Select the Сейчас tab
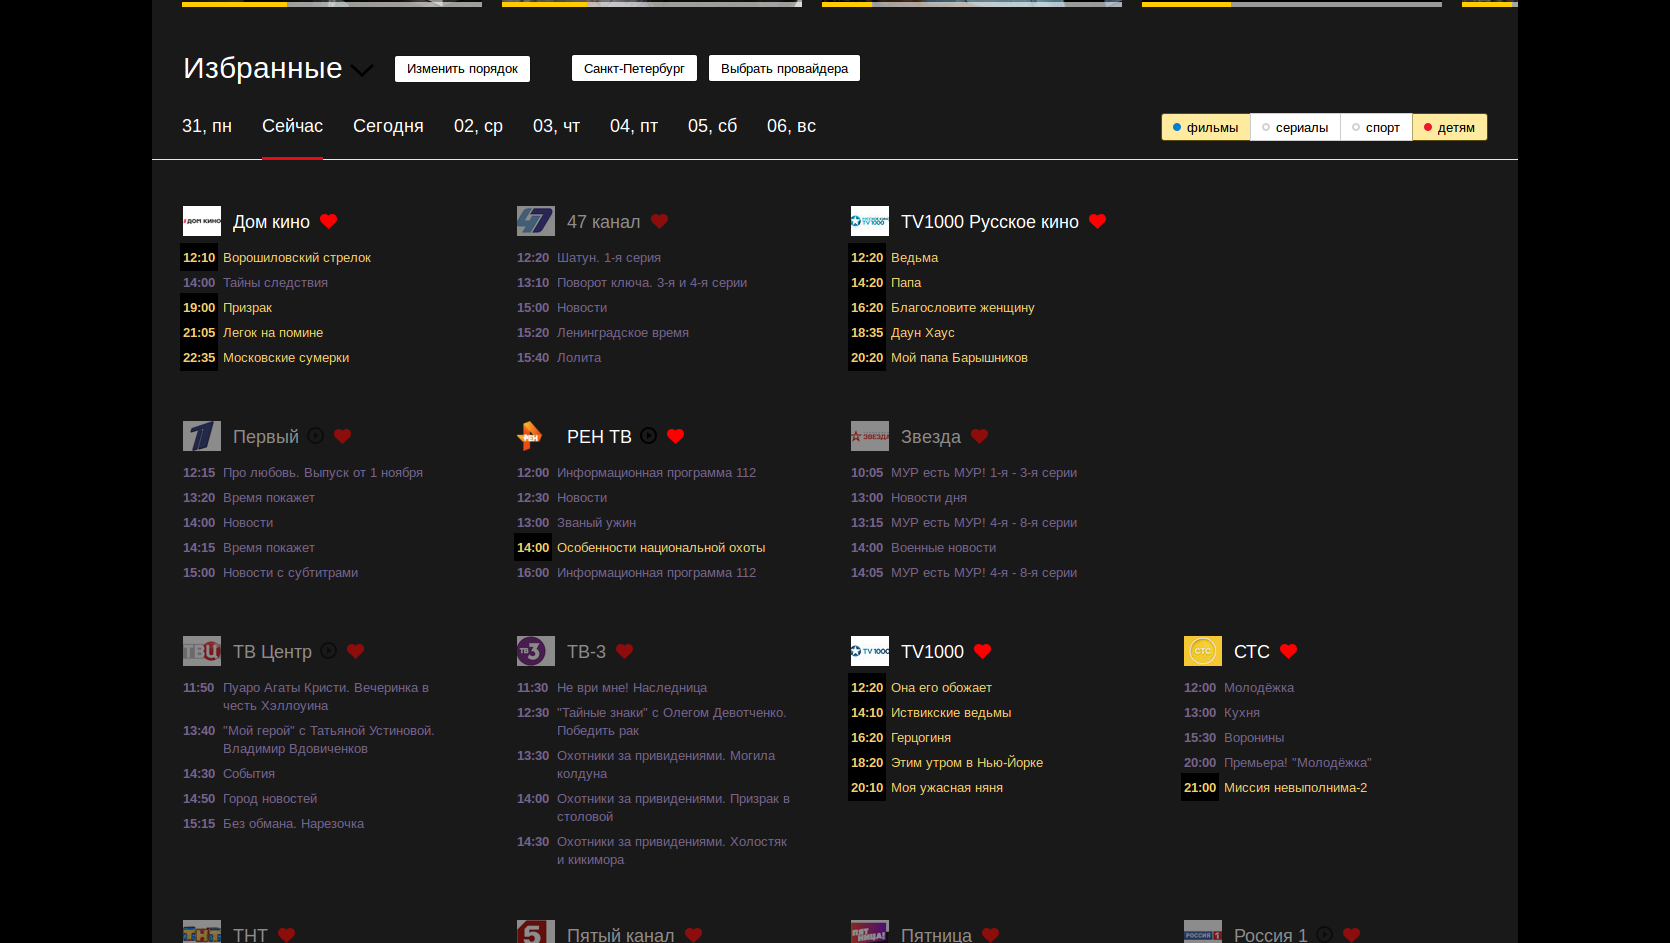 (292, 126)
